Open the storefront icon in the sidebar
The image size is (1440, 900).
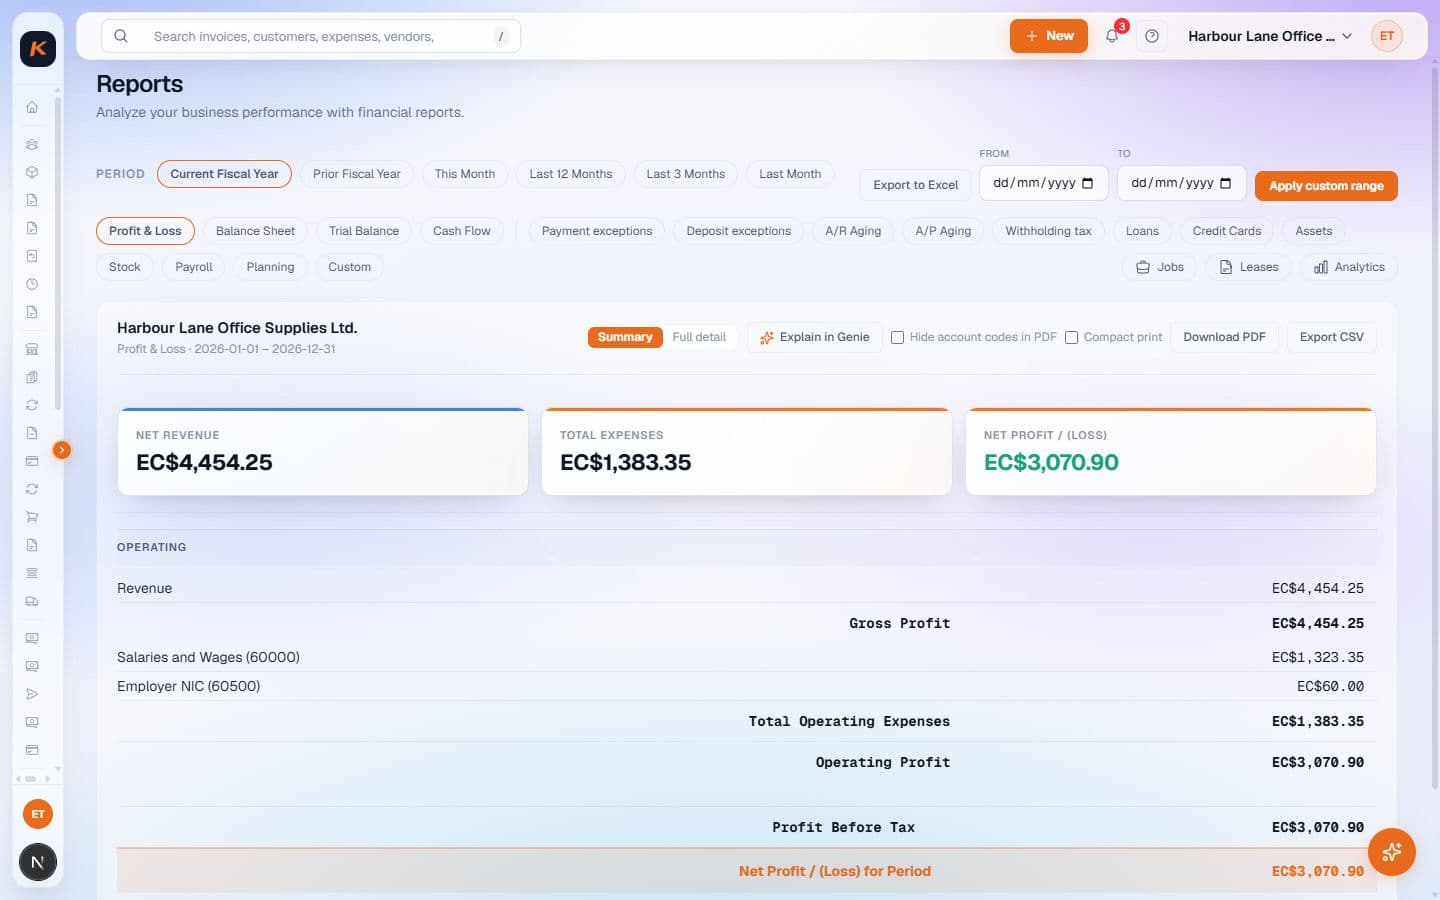32,349
